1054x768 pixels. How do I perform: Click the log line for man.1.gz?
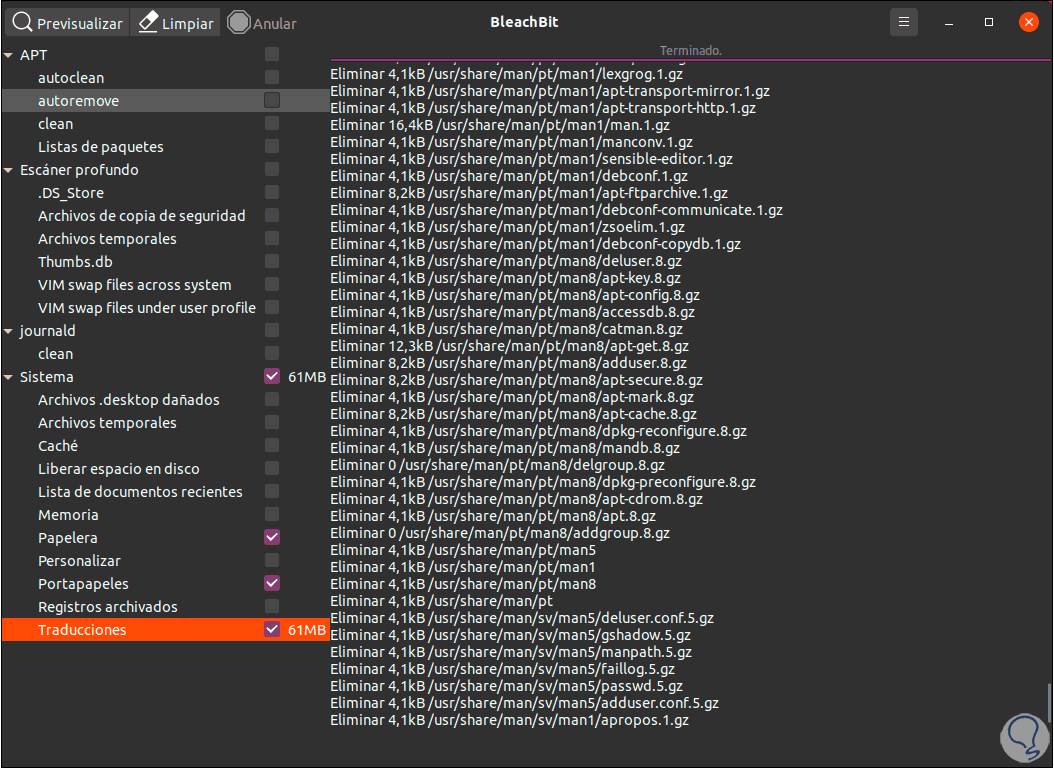click(499, 125)
